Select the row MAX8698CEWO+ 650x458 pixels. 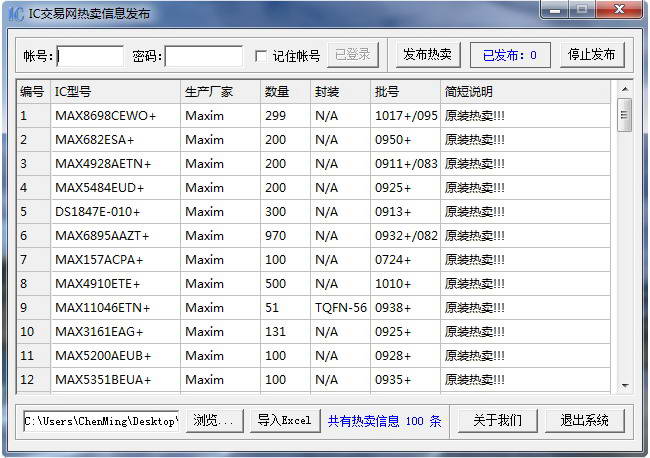[x=314, y=116]
